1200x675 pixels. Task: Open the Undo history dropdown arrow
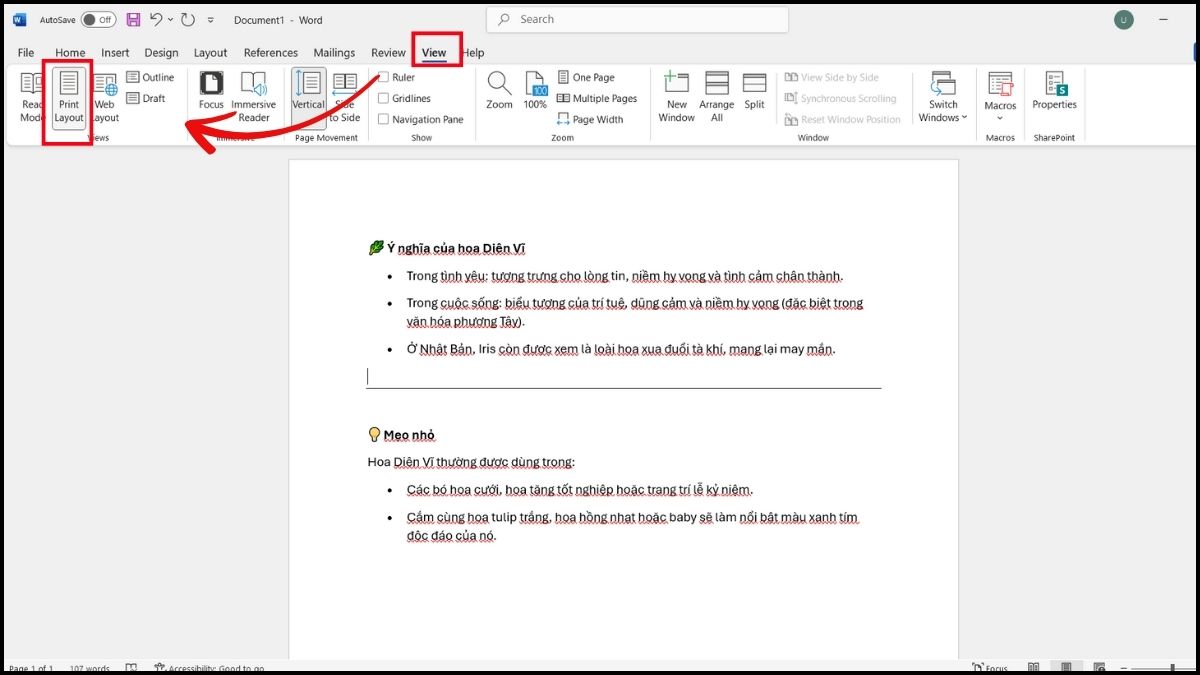[171, 19]
